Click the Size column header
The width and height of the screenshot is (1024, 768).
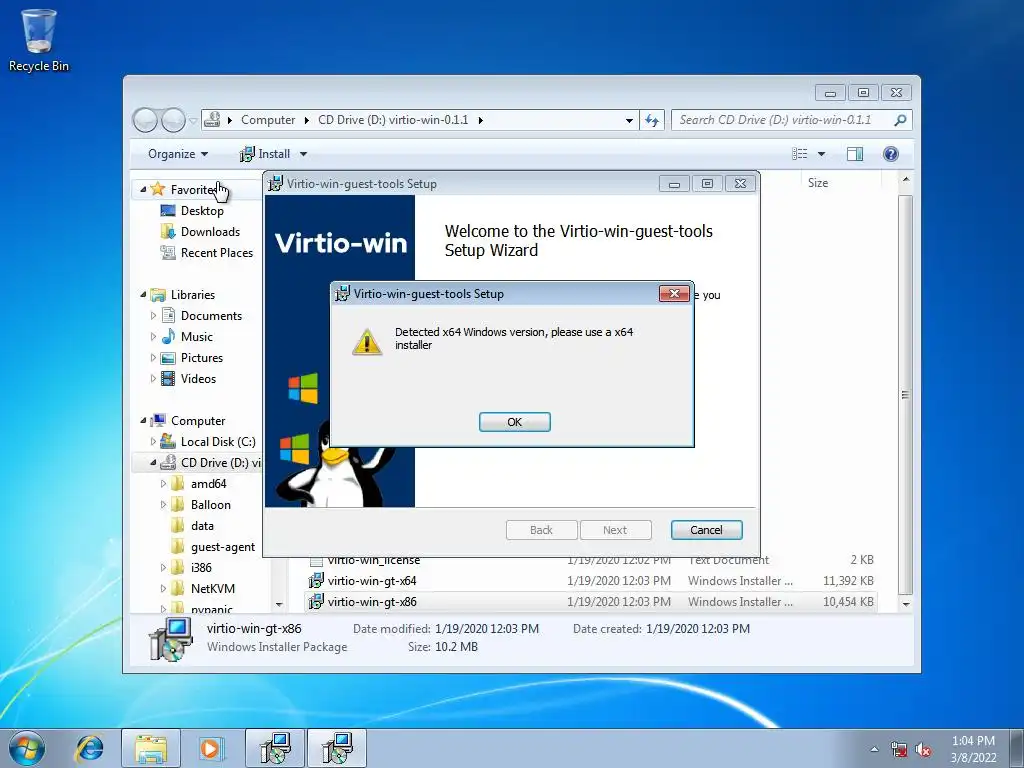click(818, 183)
